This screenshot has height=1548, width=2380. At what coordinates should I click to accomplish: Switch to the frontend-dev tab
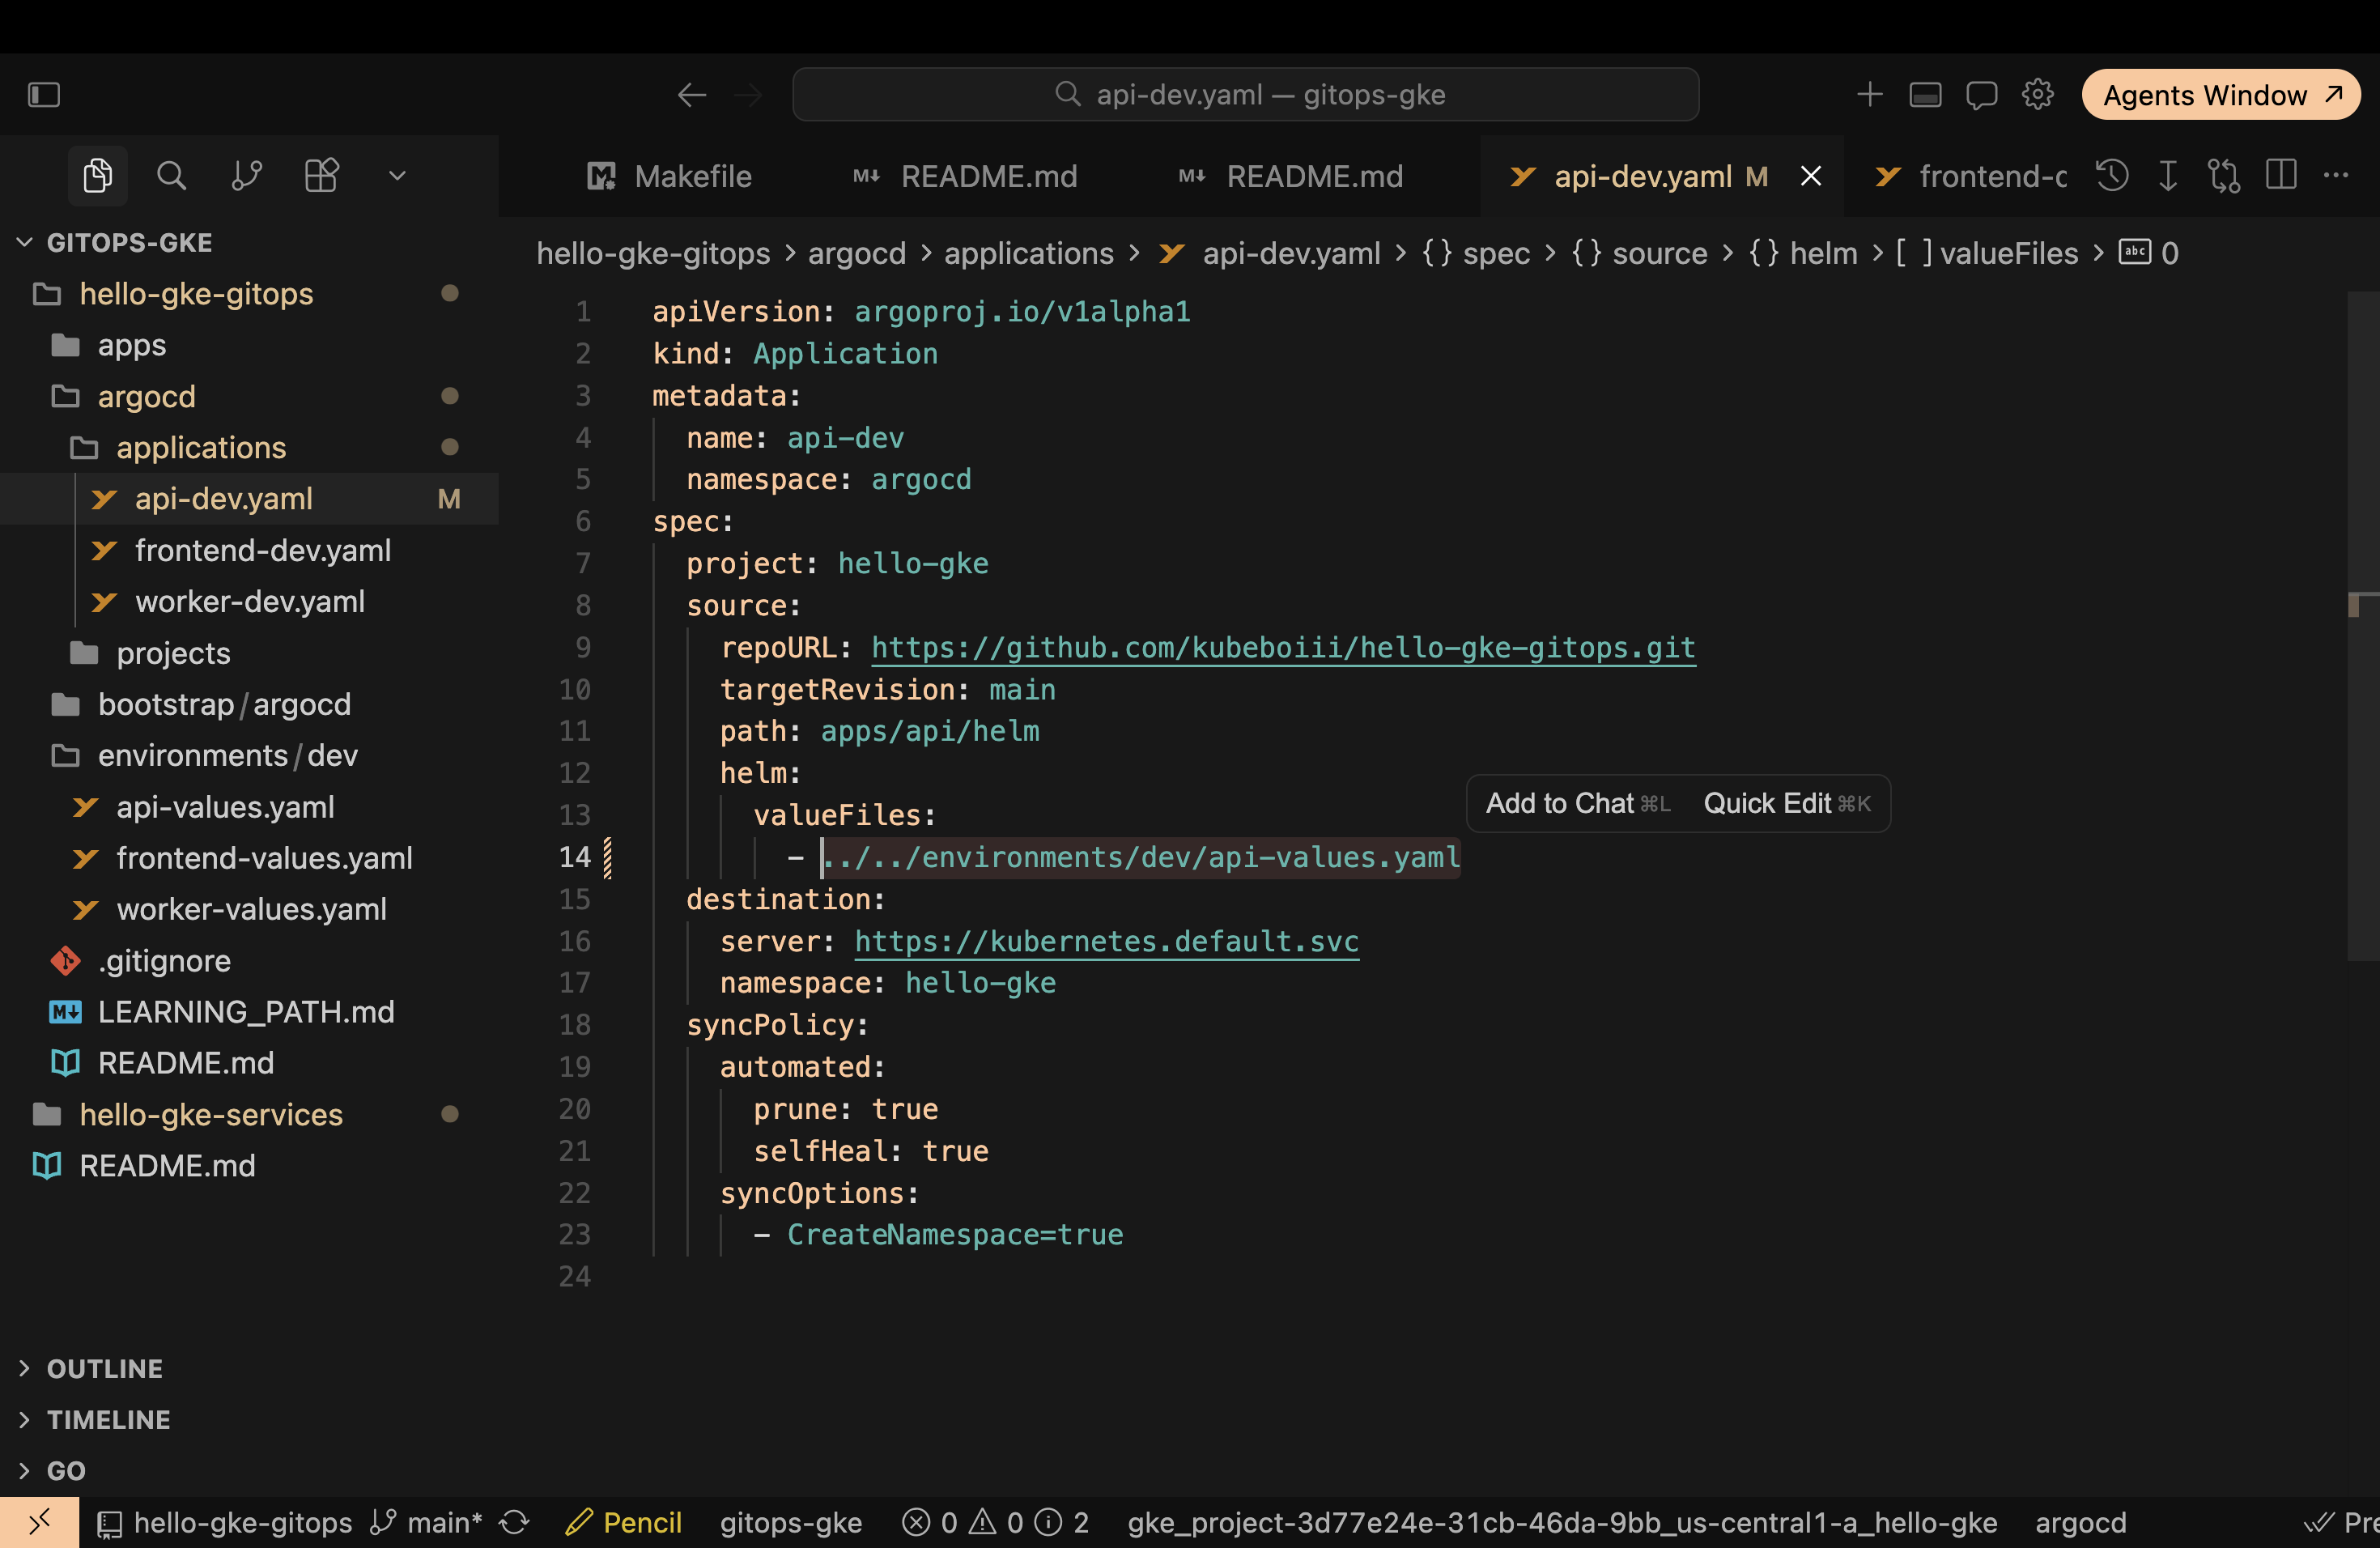click(1970, 177)
